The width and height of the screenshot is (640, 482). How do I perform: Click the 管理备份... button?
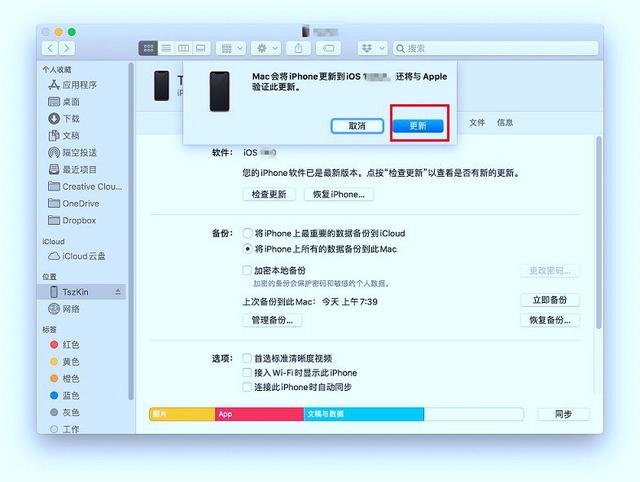click(272, 320)
